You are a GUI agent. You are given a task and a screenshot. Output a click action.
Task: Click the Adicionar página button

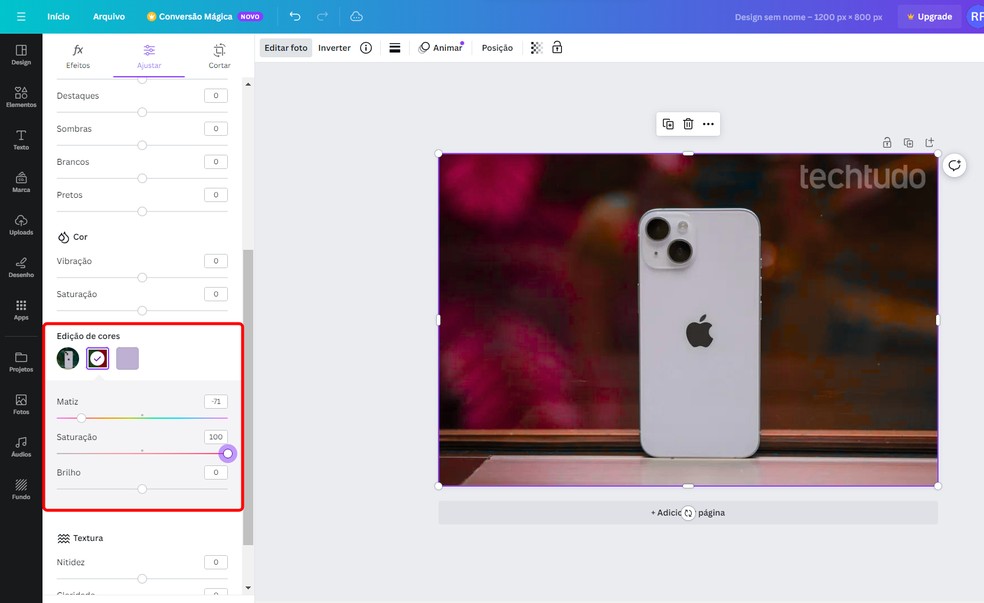pyautogui.click(x=688, y=513)
